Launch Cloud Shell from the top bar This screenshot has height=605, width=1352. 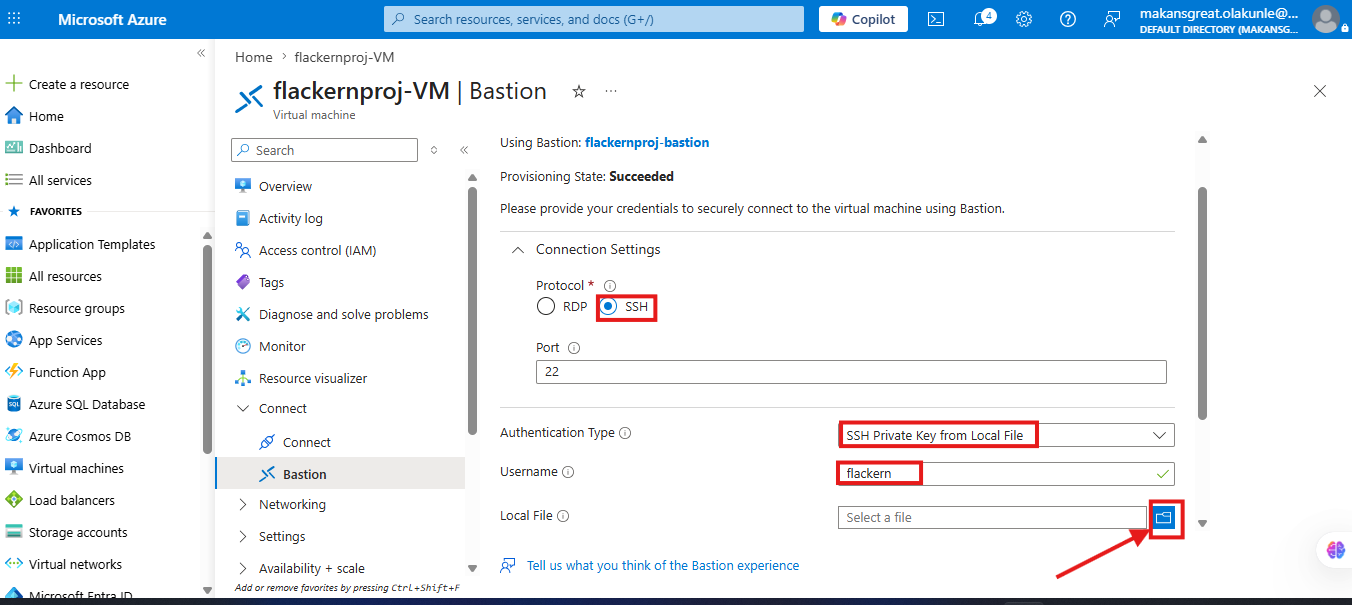point(936,19)
